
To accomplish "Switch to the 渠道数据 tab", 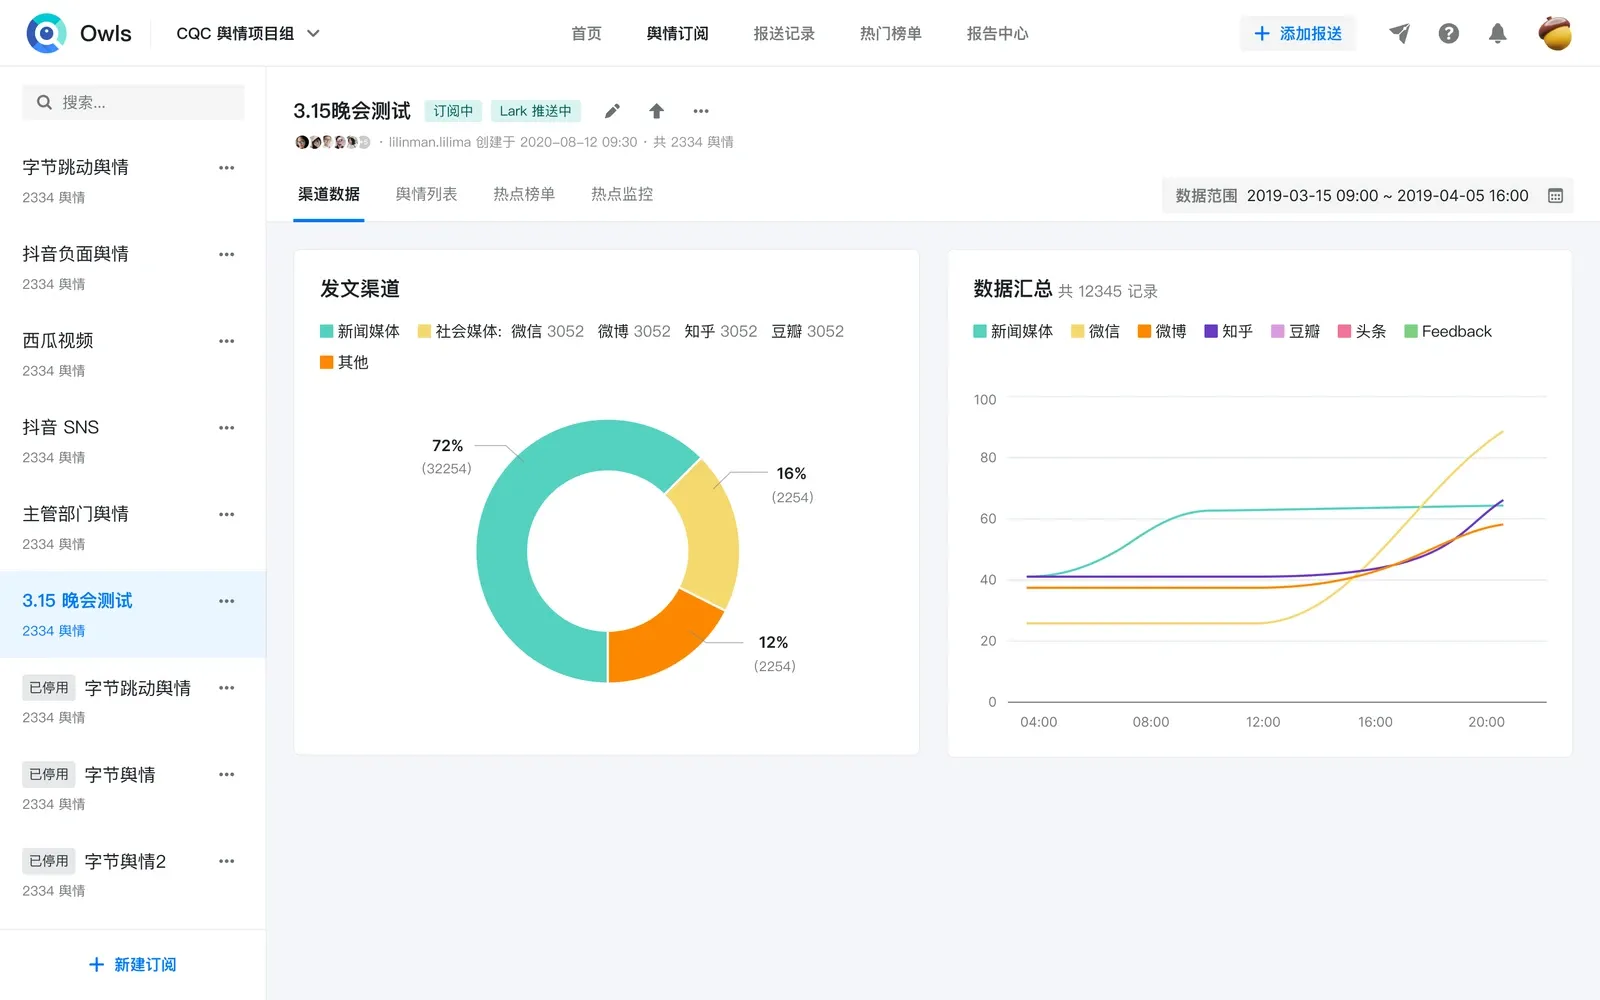I will [x=329, y=194].
